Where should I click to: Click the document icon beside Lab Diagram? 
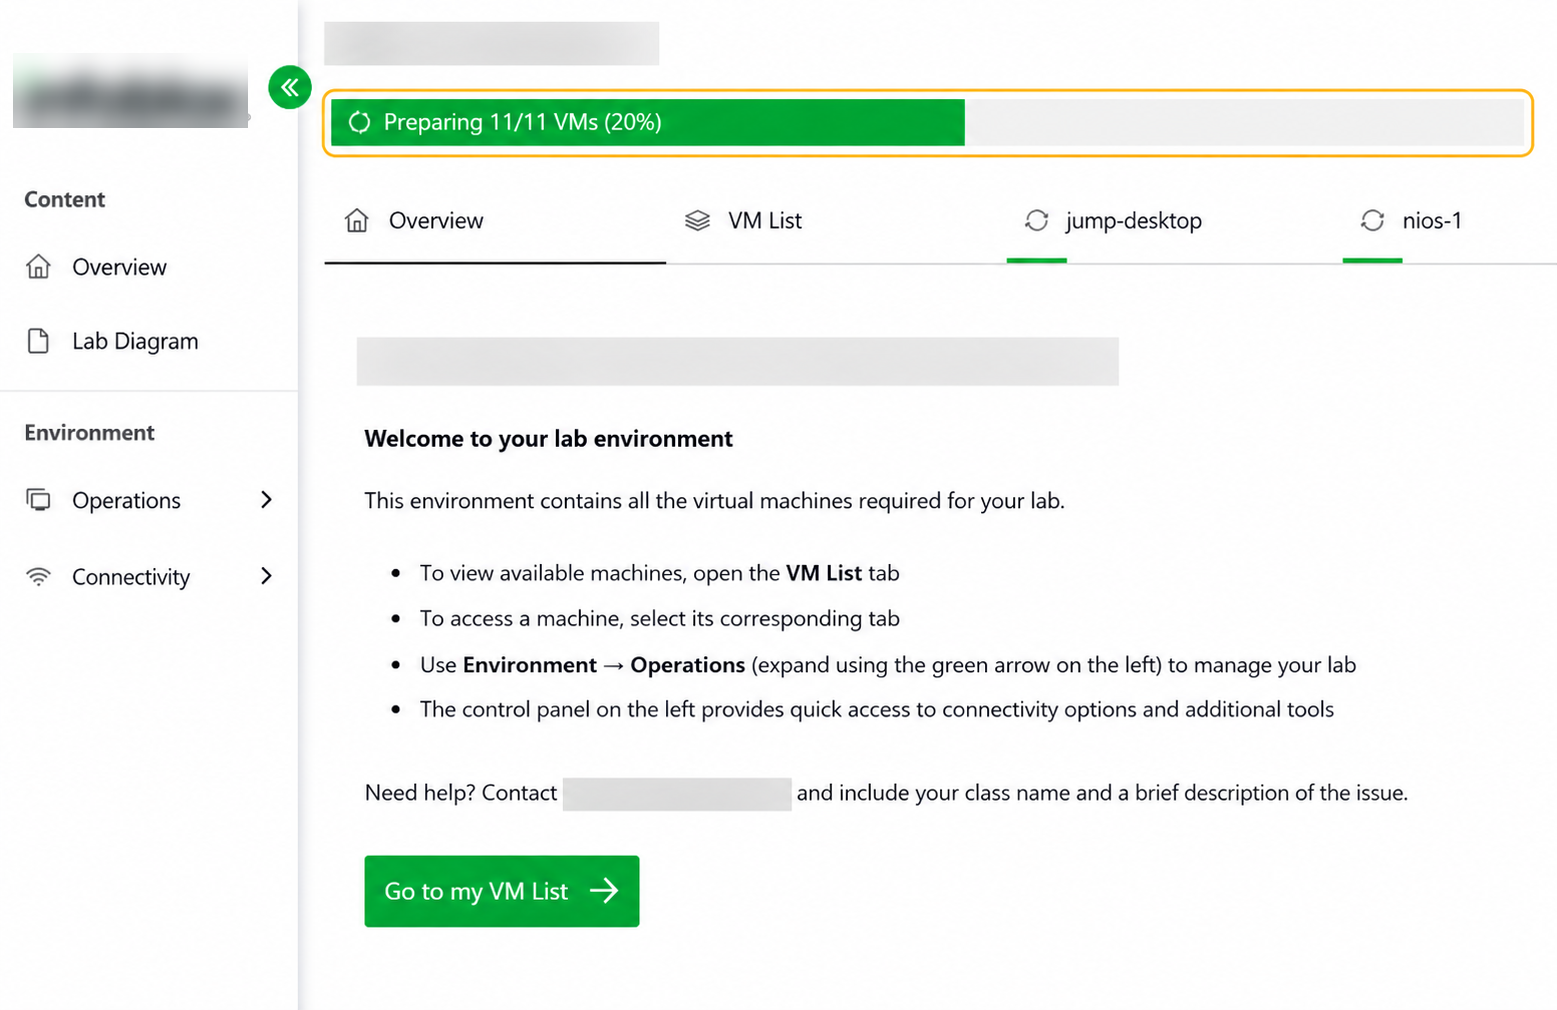click(38, 341)
